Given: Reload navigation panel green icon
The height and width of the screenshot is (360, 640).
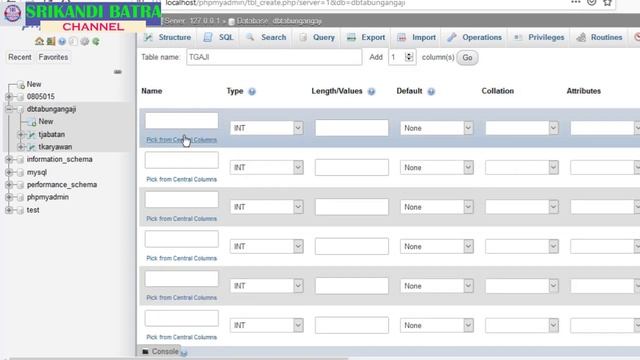Looking at the screenshot, I should click(x=96, y=41).
